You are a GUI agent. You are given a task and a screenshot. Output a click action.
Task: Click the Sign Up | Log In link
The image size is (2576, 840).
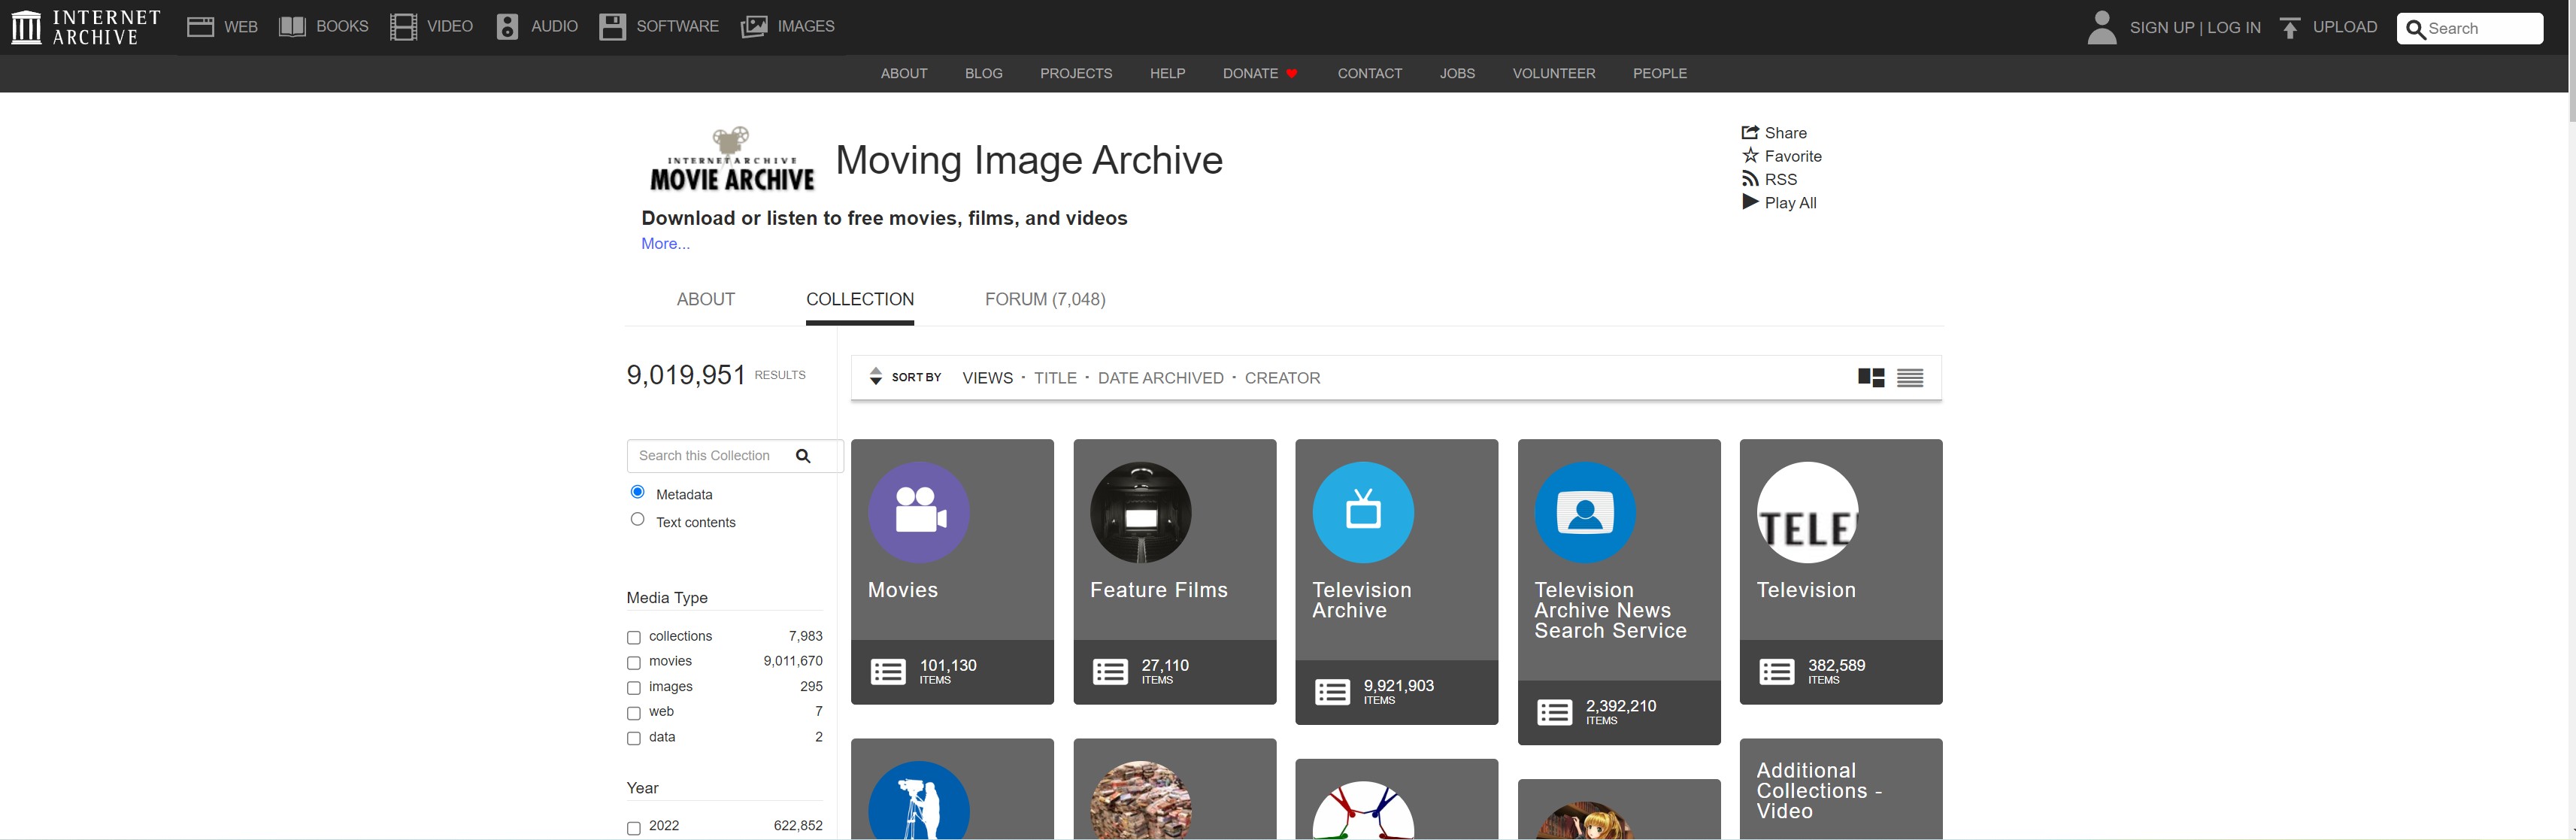(x=2195, y=28)
